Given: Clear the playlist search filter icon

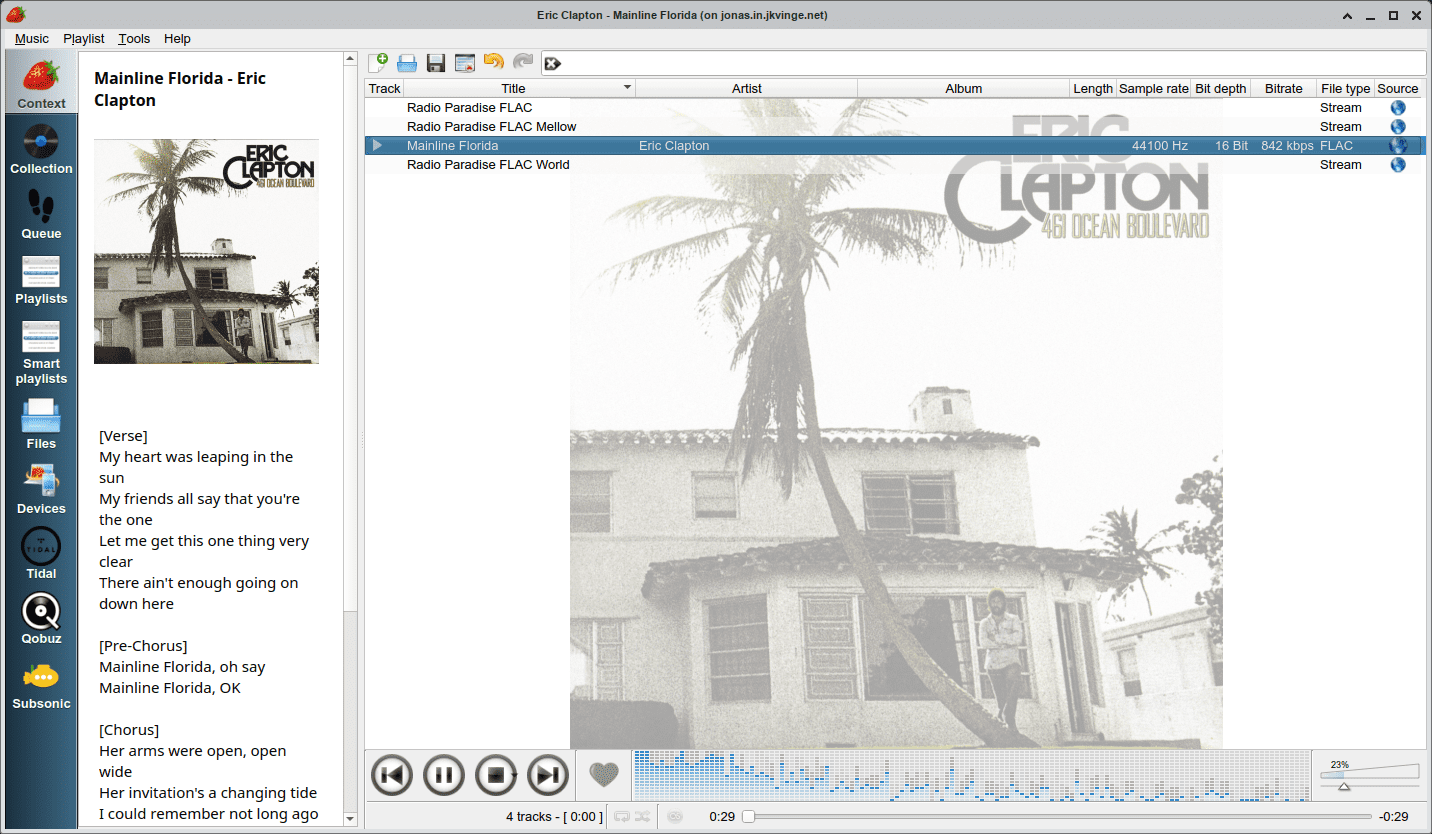Looking at the screenshot, I should coord(553,64).
